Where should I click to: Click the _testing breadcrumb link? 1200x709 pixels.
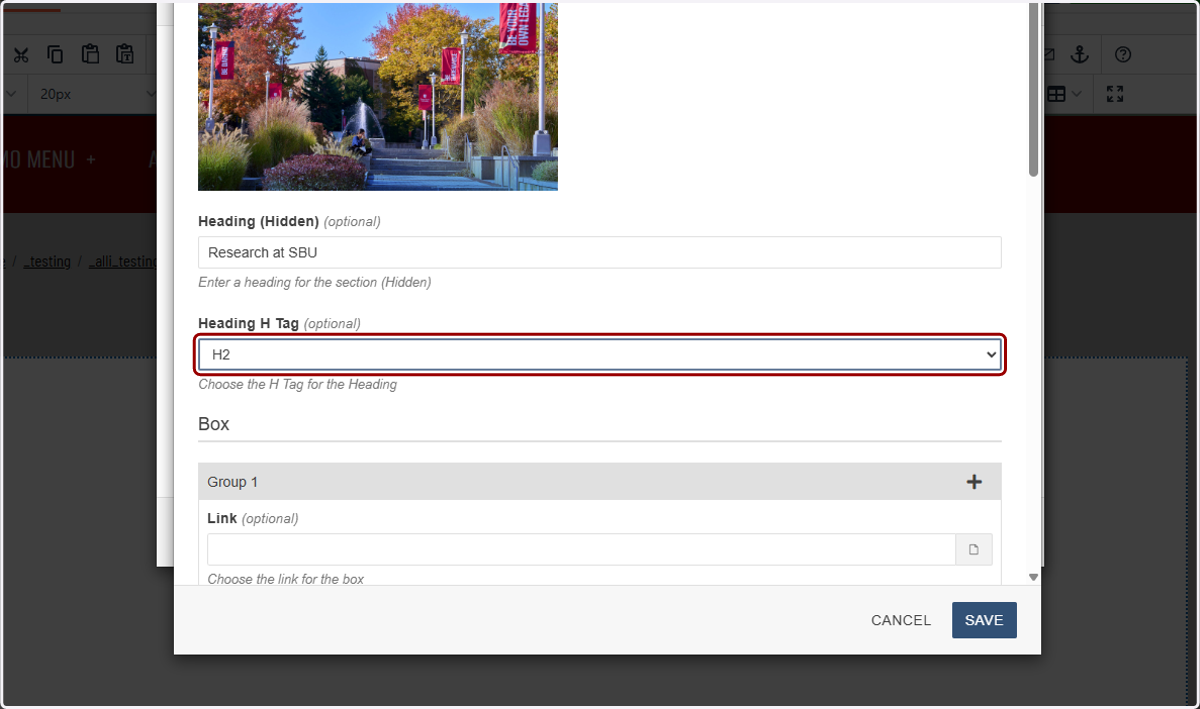coord(47,262)
